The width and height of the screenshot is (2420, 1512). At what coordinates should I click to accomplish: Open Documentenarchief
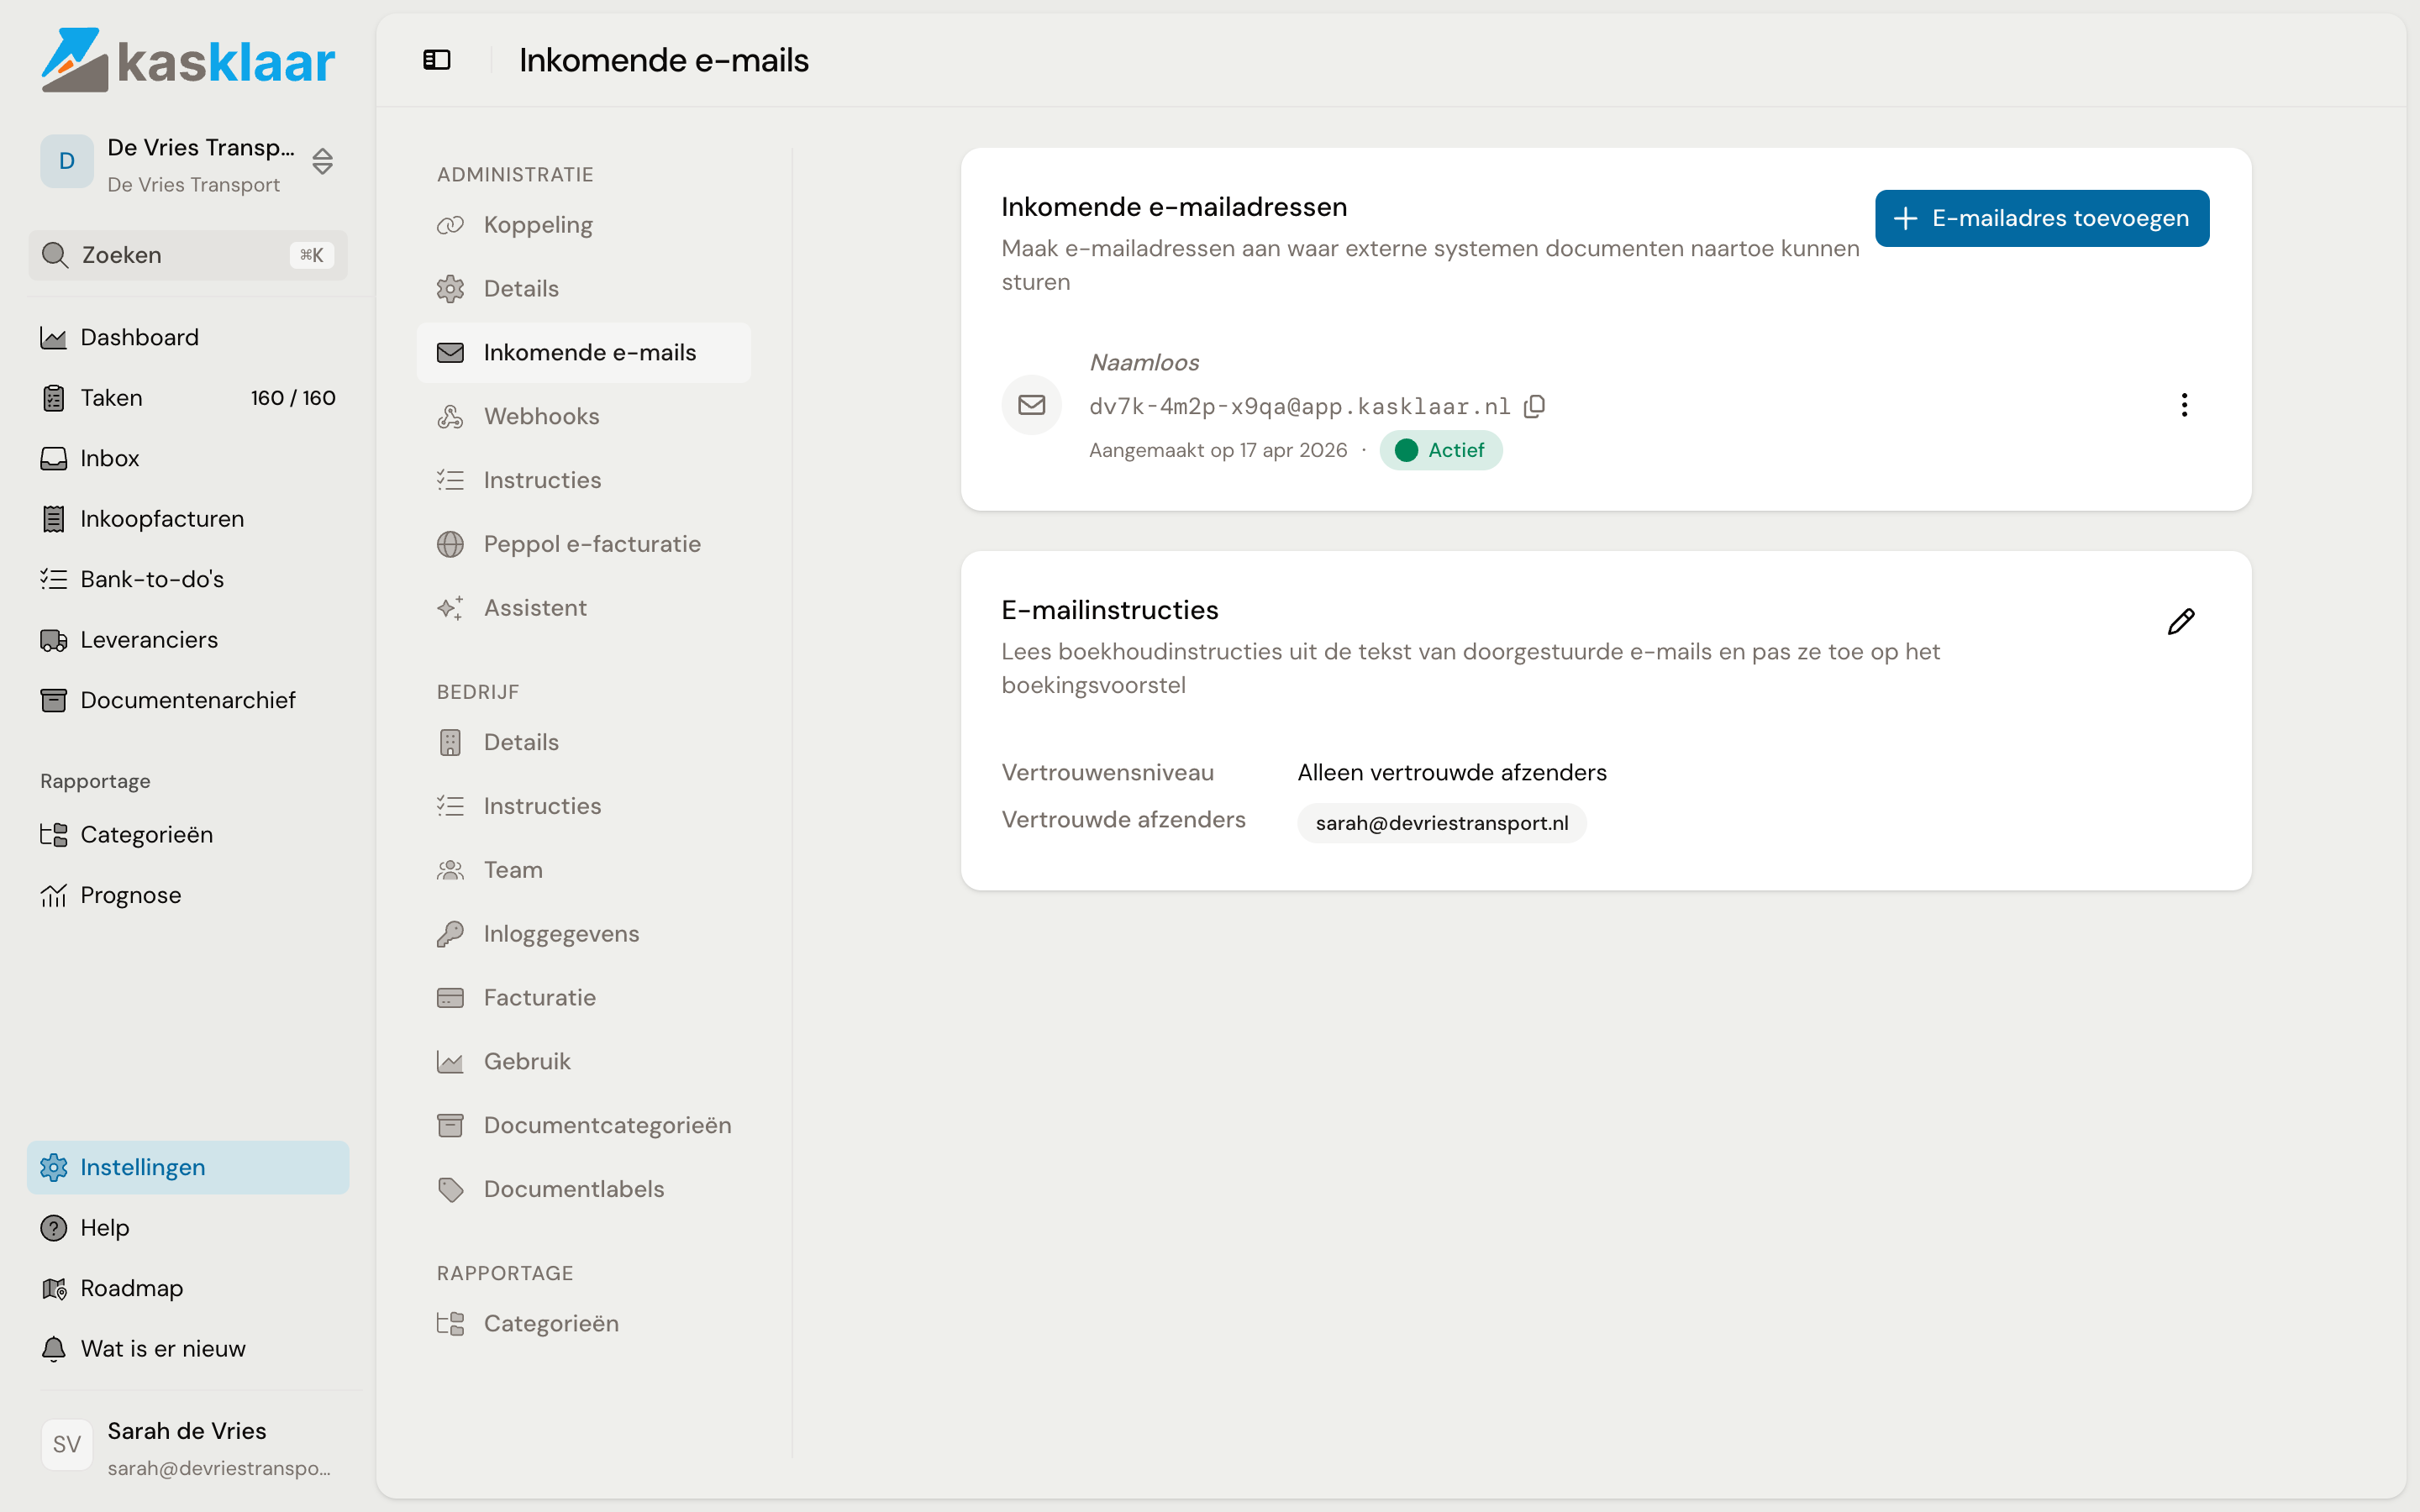188,700
